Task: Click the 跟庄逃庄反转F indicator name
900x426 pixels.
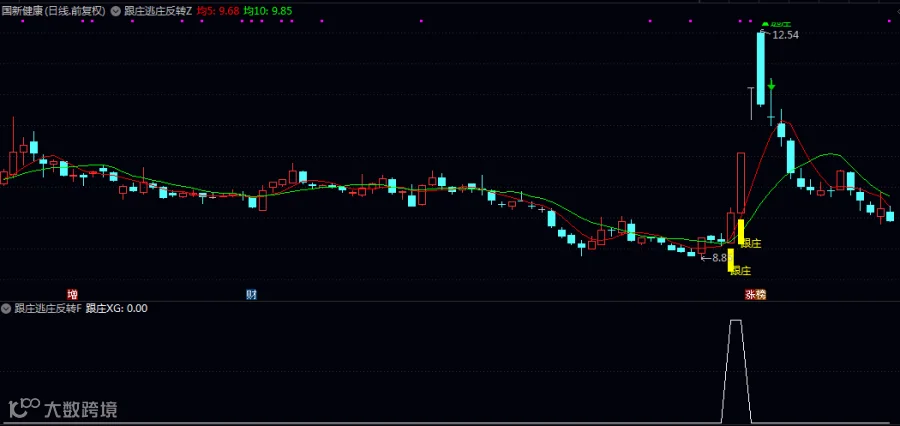Action: 48,308
